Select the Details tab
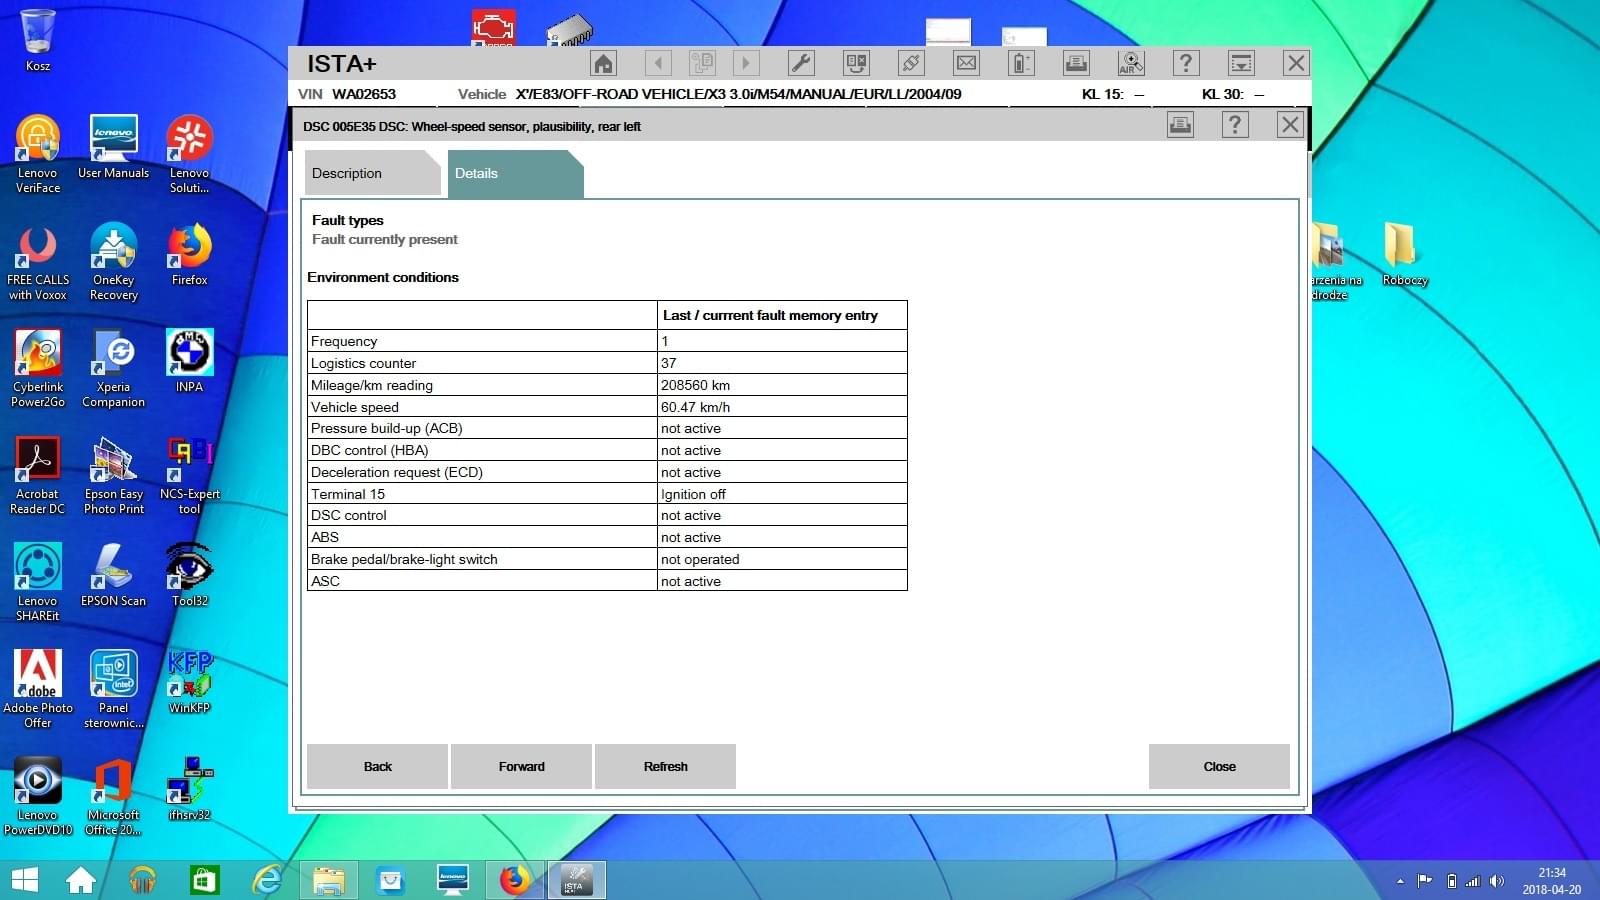The height and width of the screenshot is (900, 1600). 515,173
